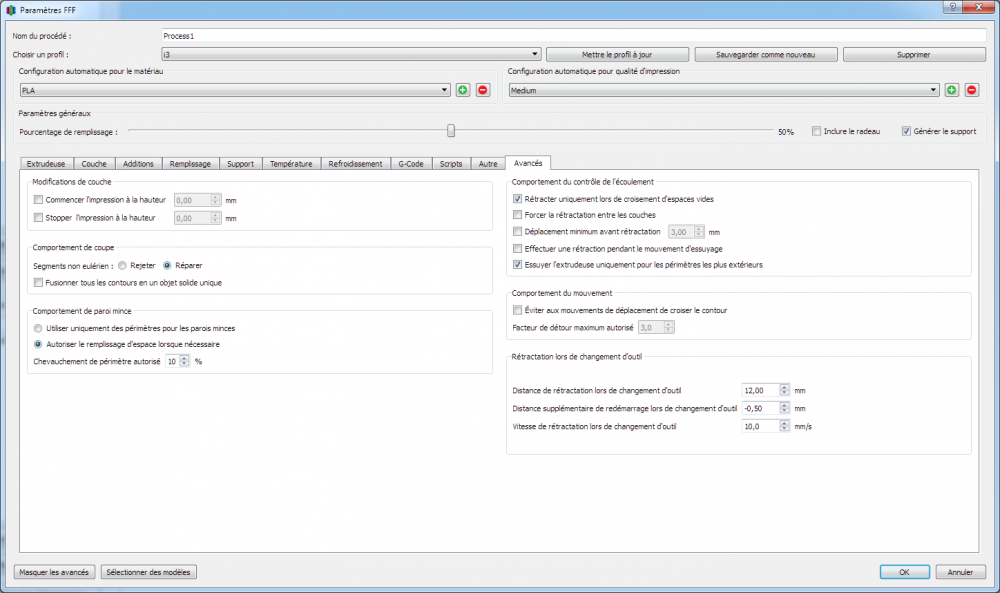Screen dimensions: 1000x593
Task: Click 'Sélectionner des modèles' button
Action: click(149, 572)
